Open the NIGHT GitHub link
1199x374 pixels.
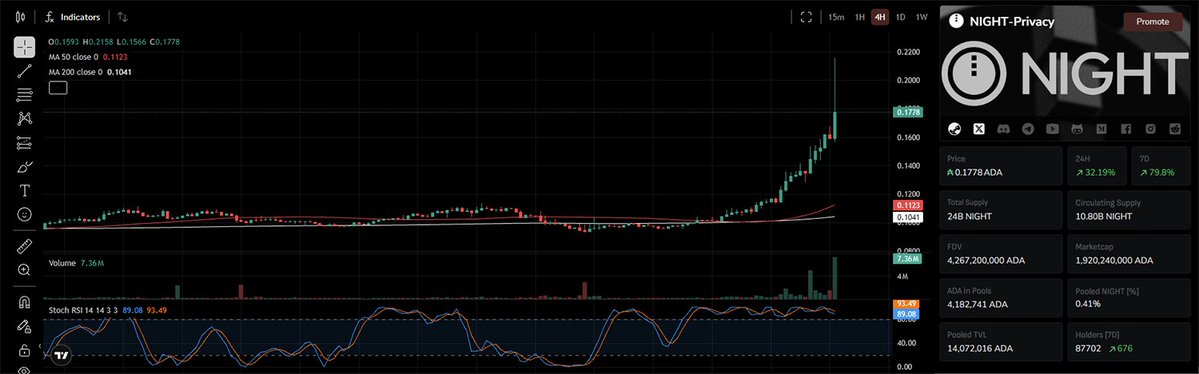1077,128
